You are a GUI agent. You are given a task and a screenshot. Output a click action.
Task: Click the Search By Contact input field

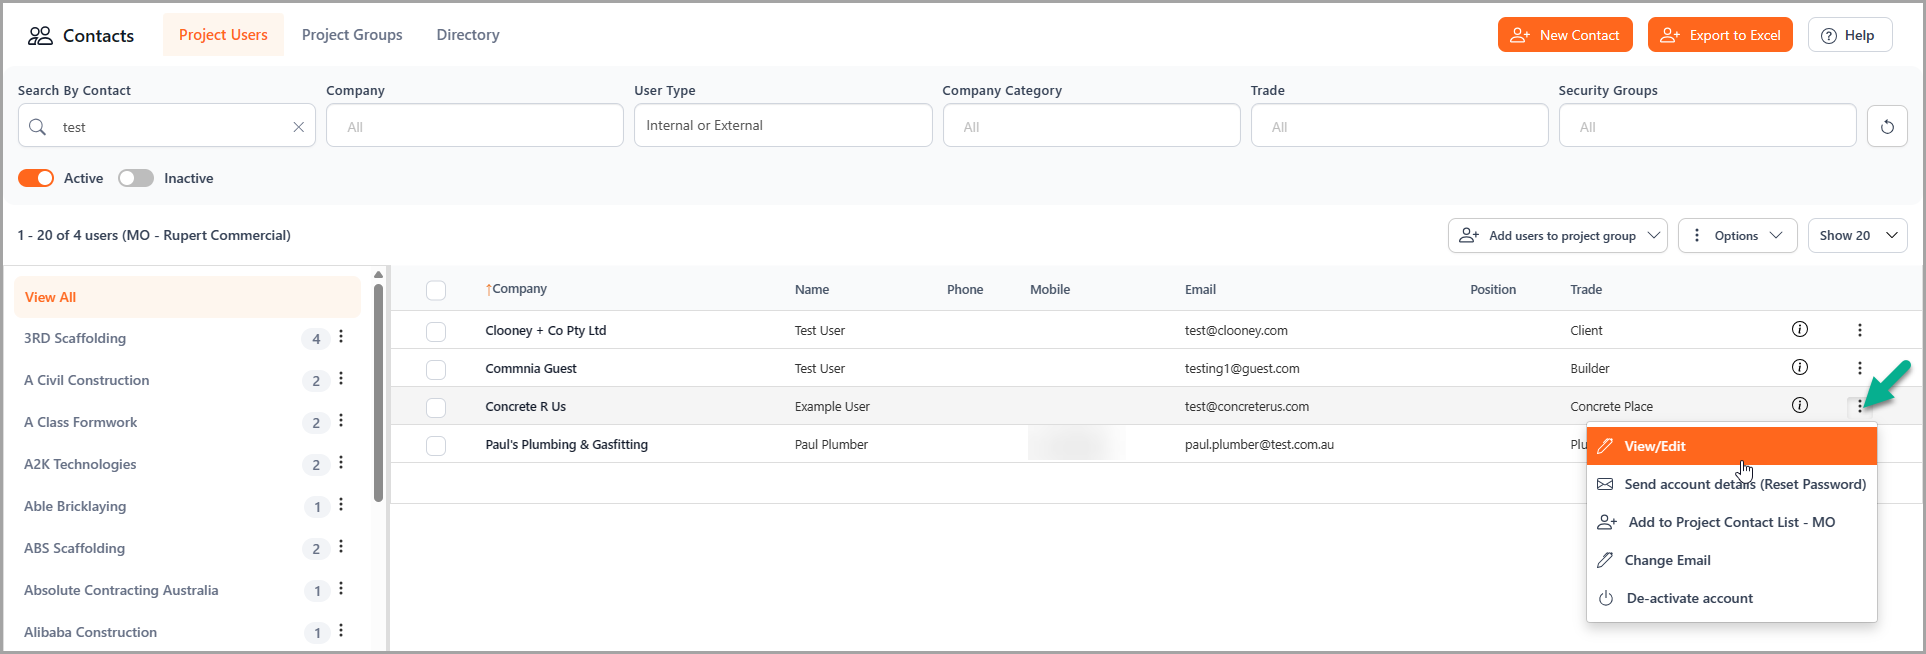coord(170,127)
